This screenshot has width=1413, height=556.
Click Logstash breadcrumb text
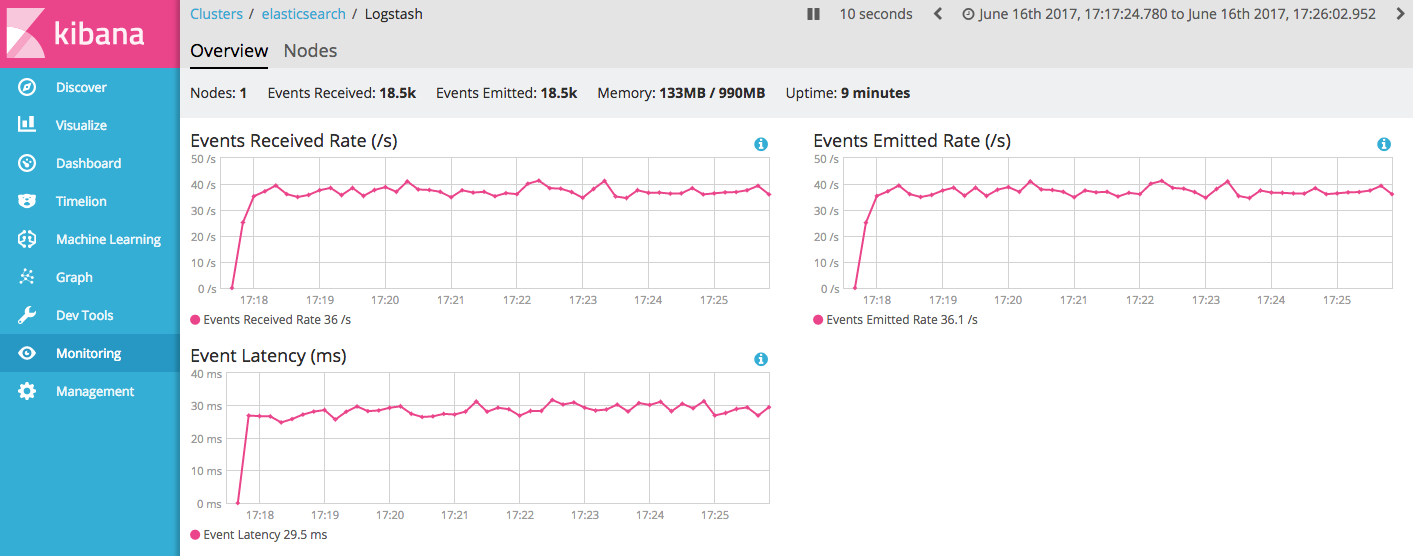click(393, 14)
